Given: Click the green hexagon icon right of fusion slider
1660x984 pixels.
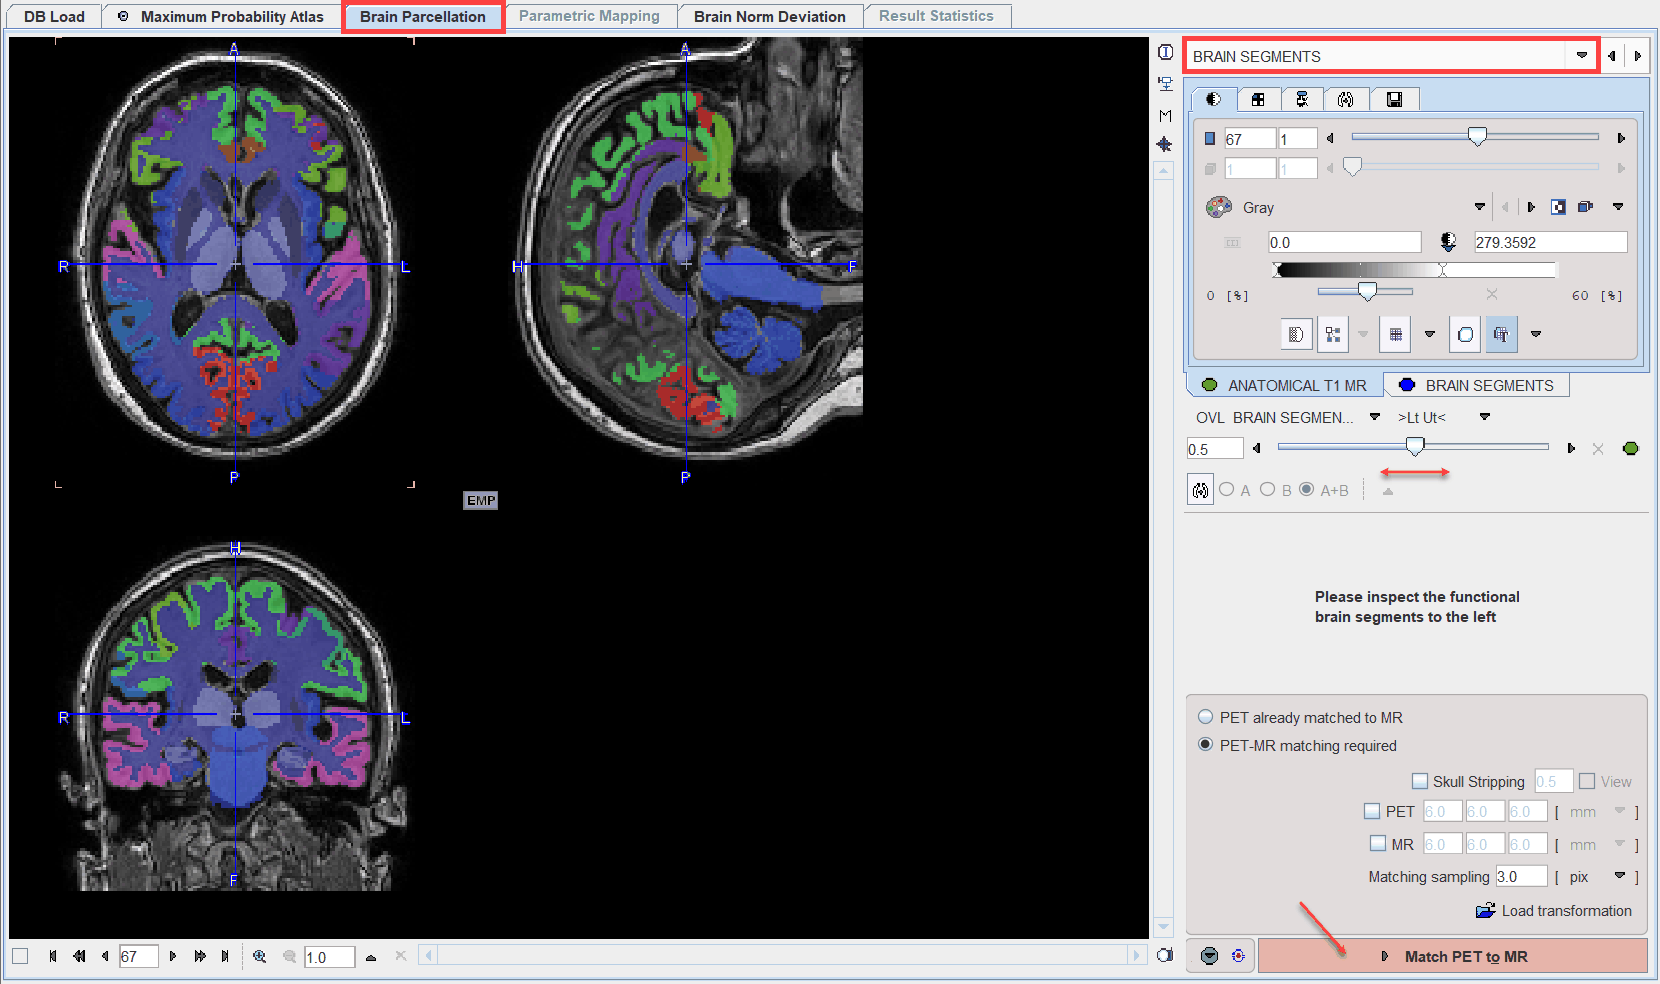Looking at the screenshot, I should (x=1631, y=448).
